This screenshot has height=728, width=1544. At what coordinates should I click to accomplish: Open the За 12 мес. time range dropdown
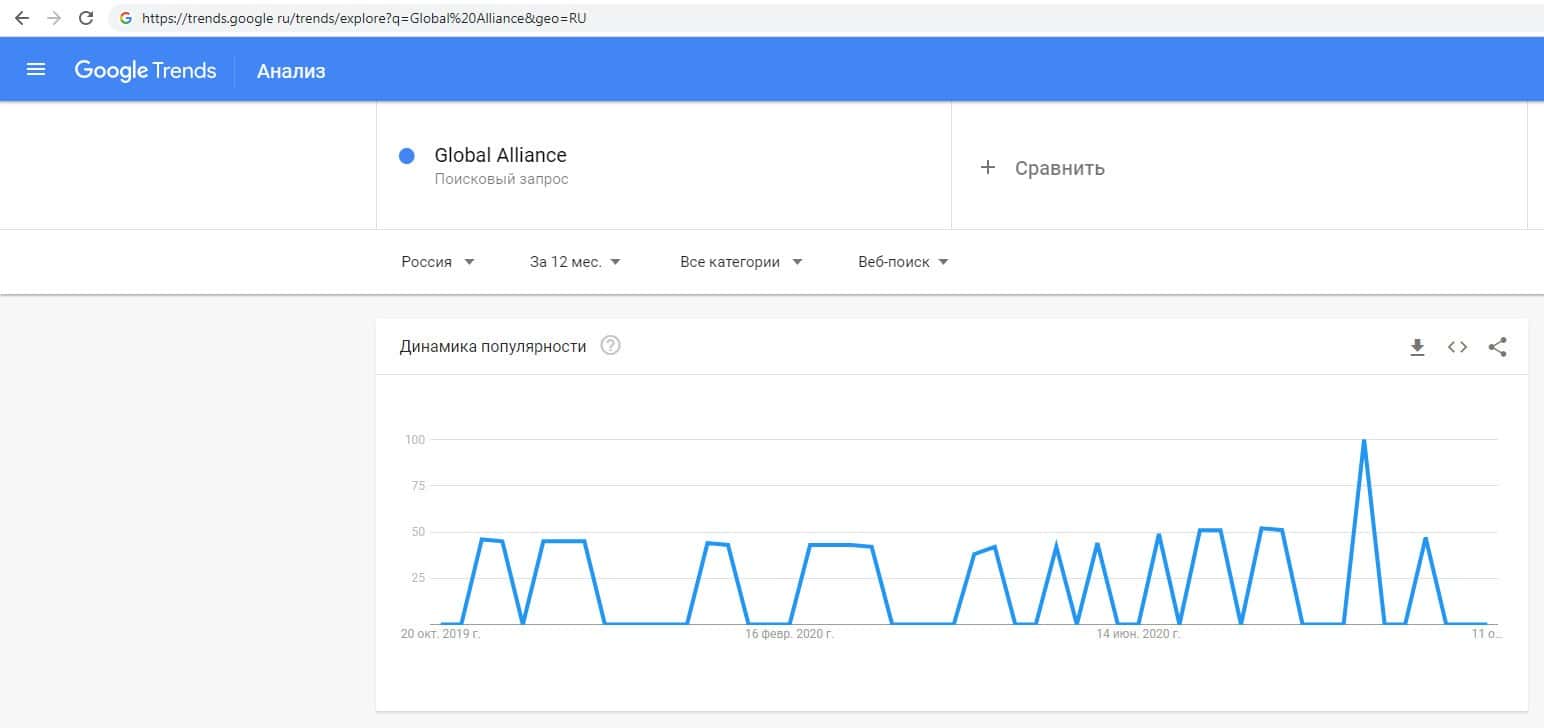(575, 262)
